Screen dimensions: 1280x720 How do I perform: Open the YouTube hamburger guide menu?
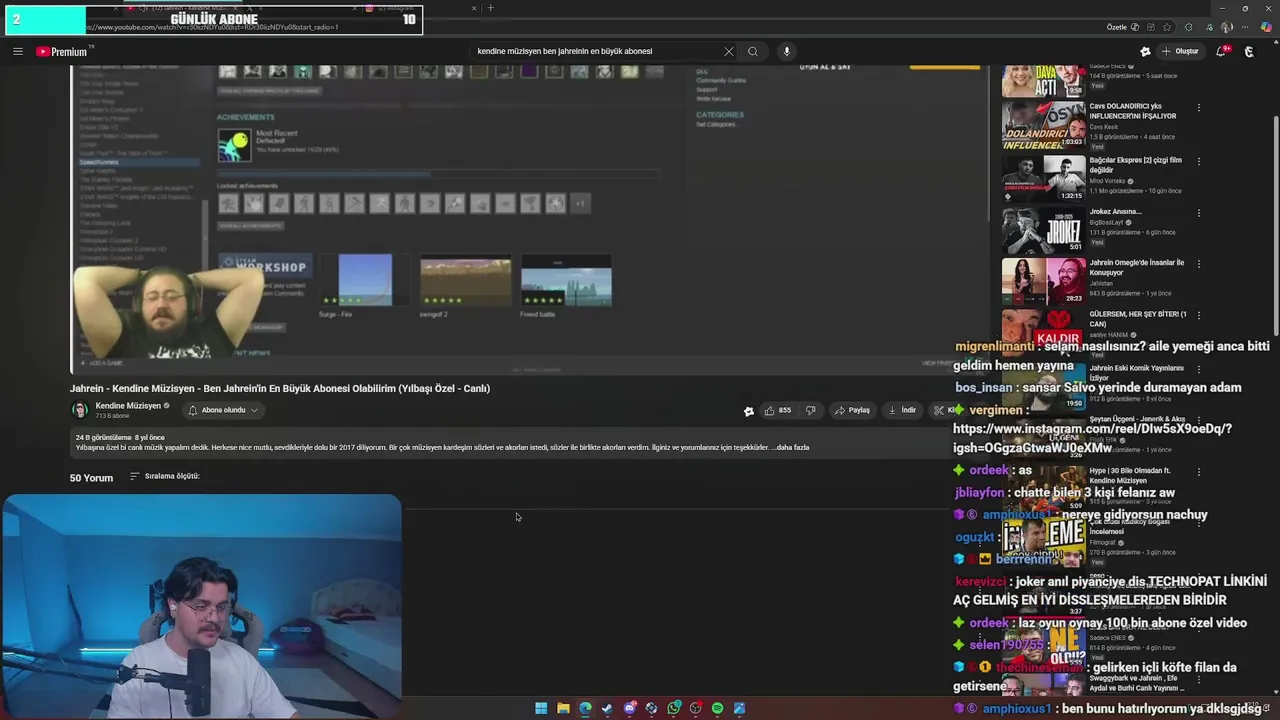17,51
